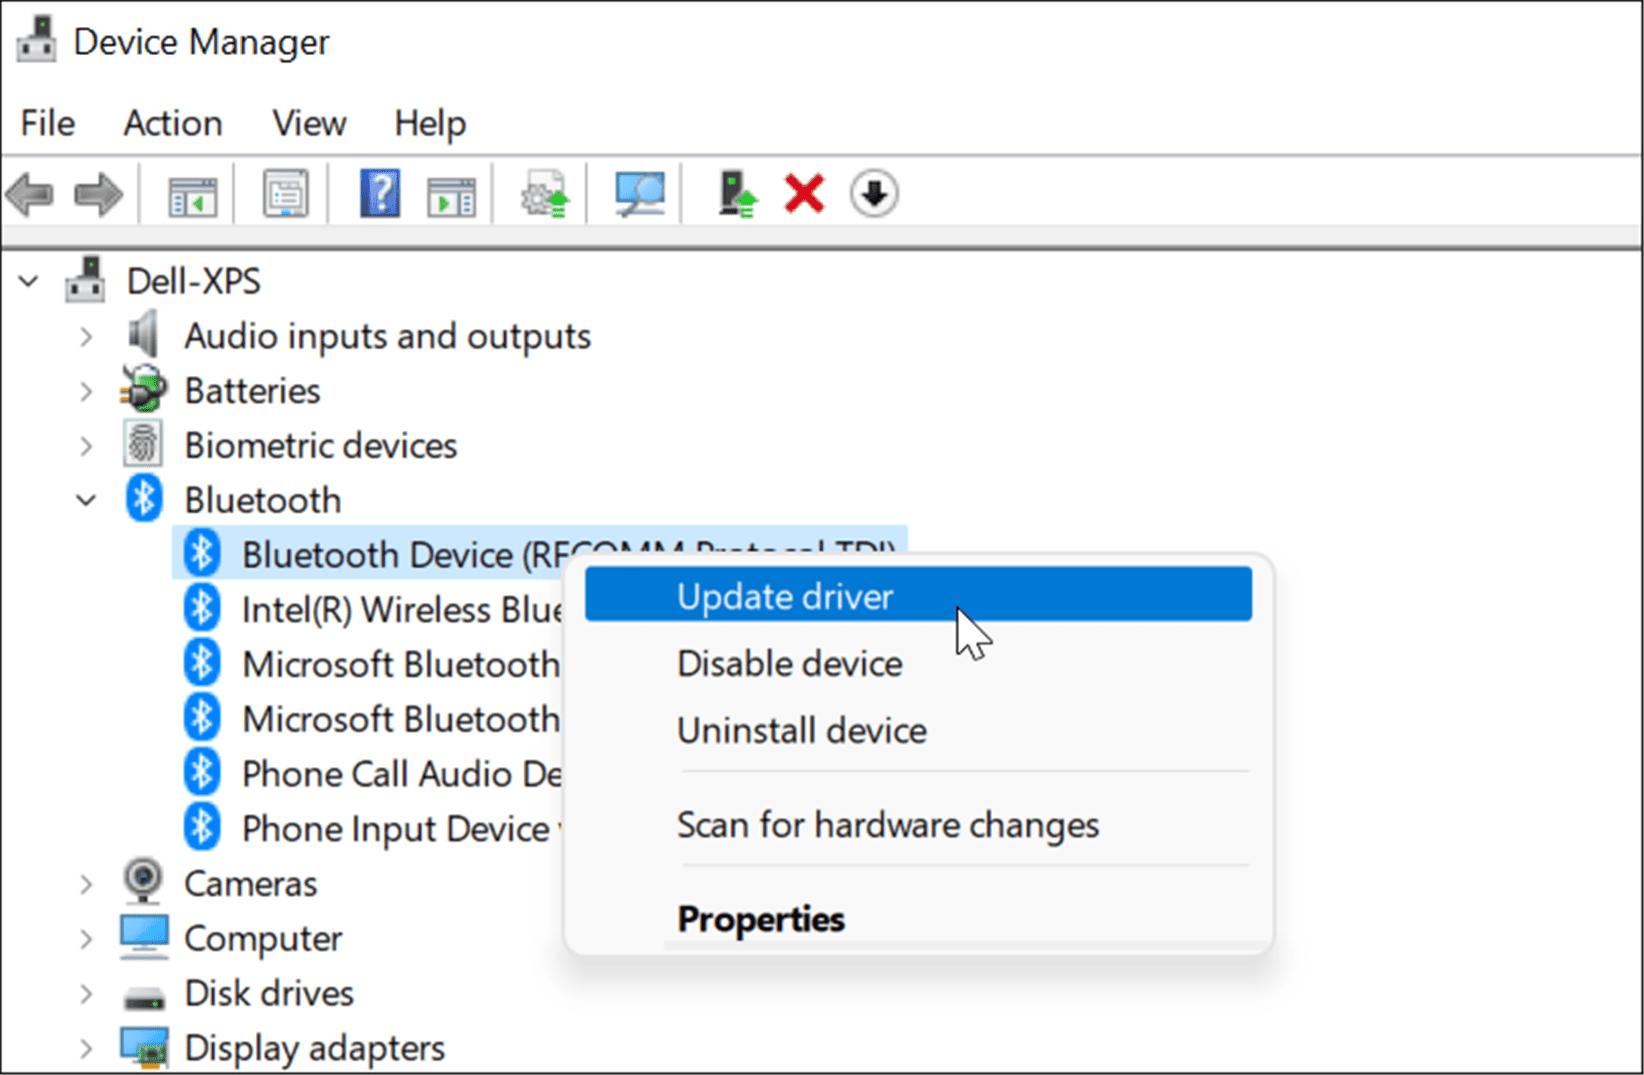The height and width of the screenshot is (1075, 1644).
Task: Open the View menu
Action: [308, 122]
